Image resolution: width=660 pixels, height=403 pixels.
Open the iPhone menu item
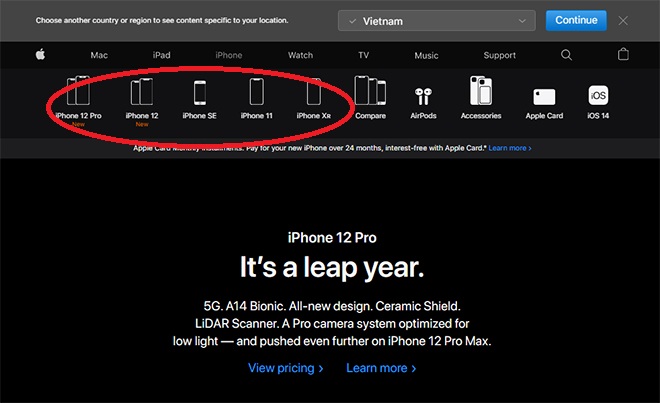pos(229,55)
